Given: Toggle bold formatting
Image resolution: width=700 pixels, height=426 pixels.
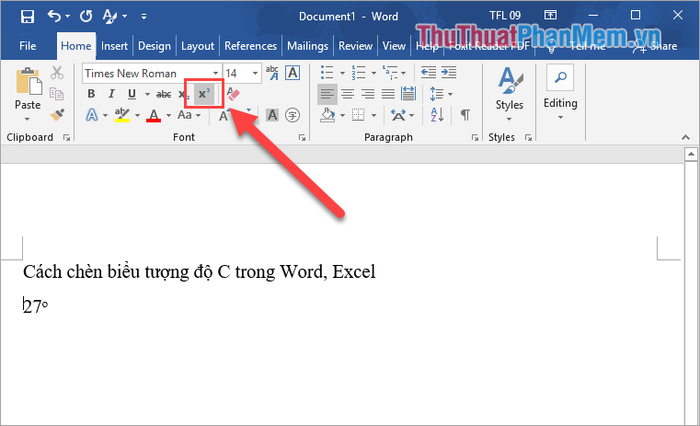Looking at the screenshot, I should [x=91, y=94].
